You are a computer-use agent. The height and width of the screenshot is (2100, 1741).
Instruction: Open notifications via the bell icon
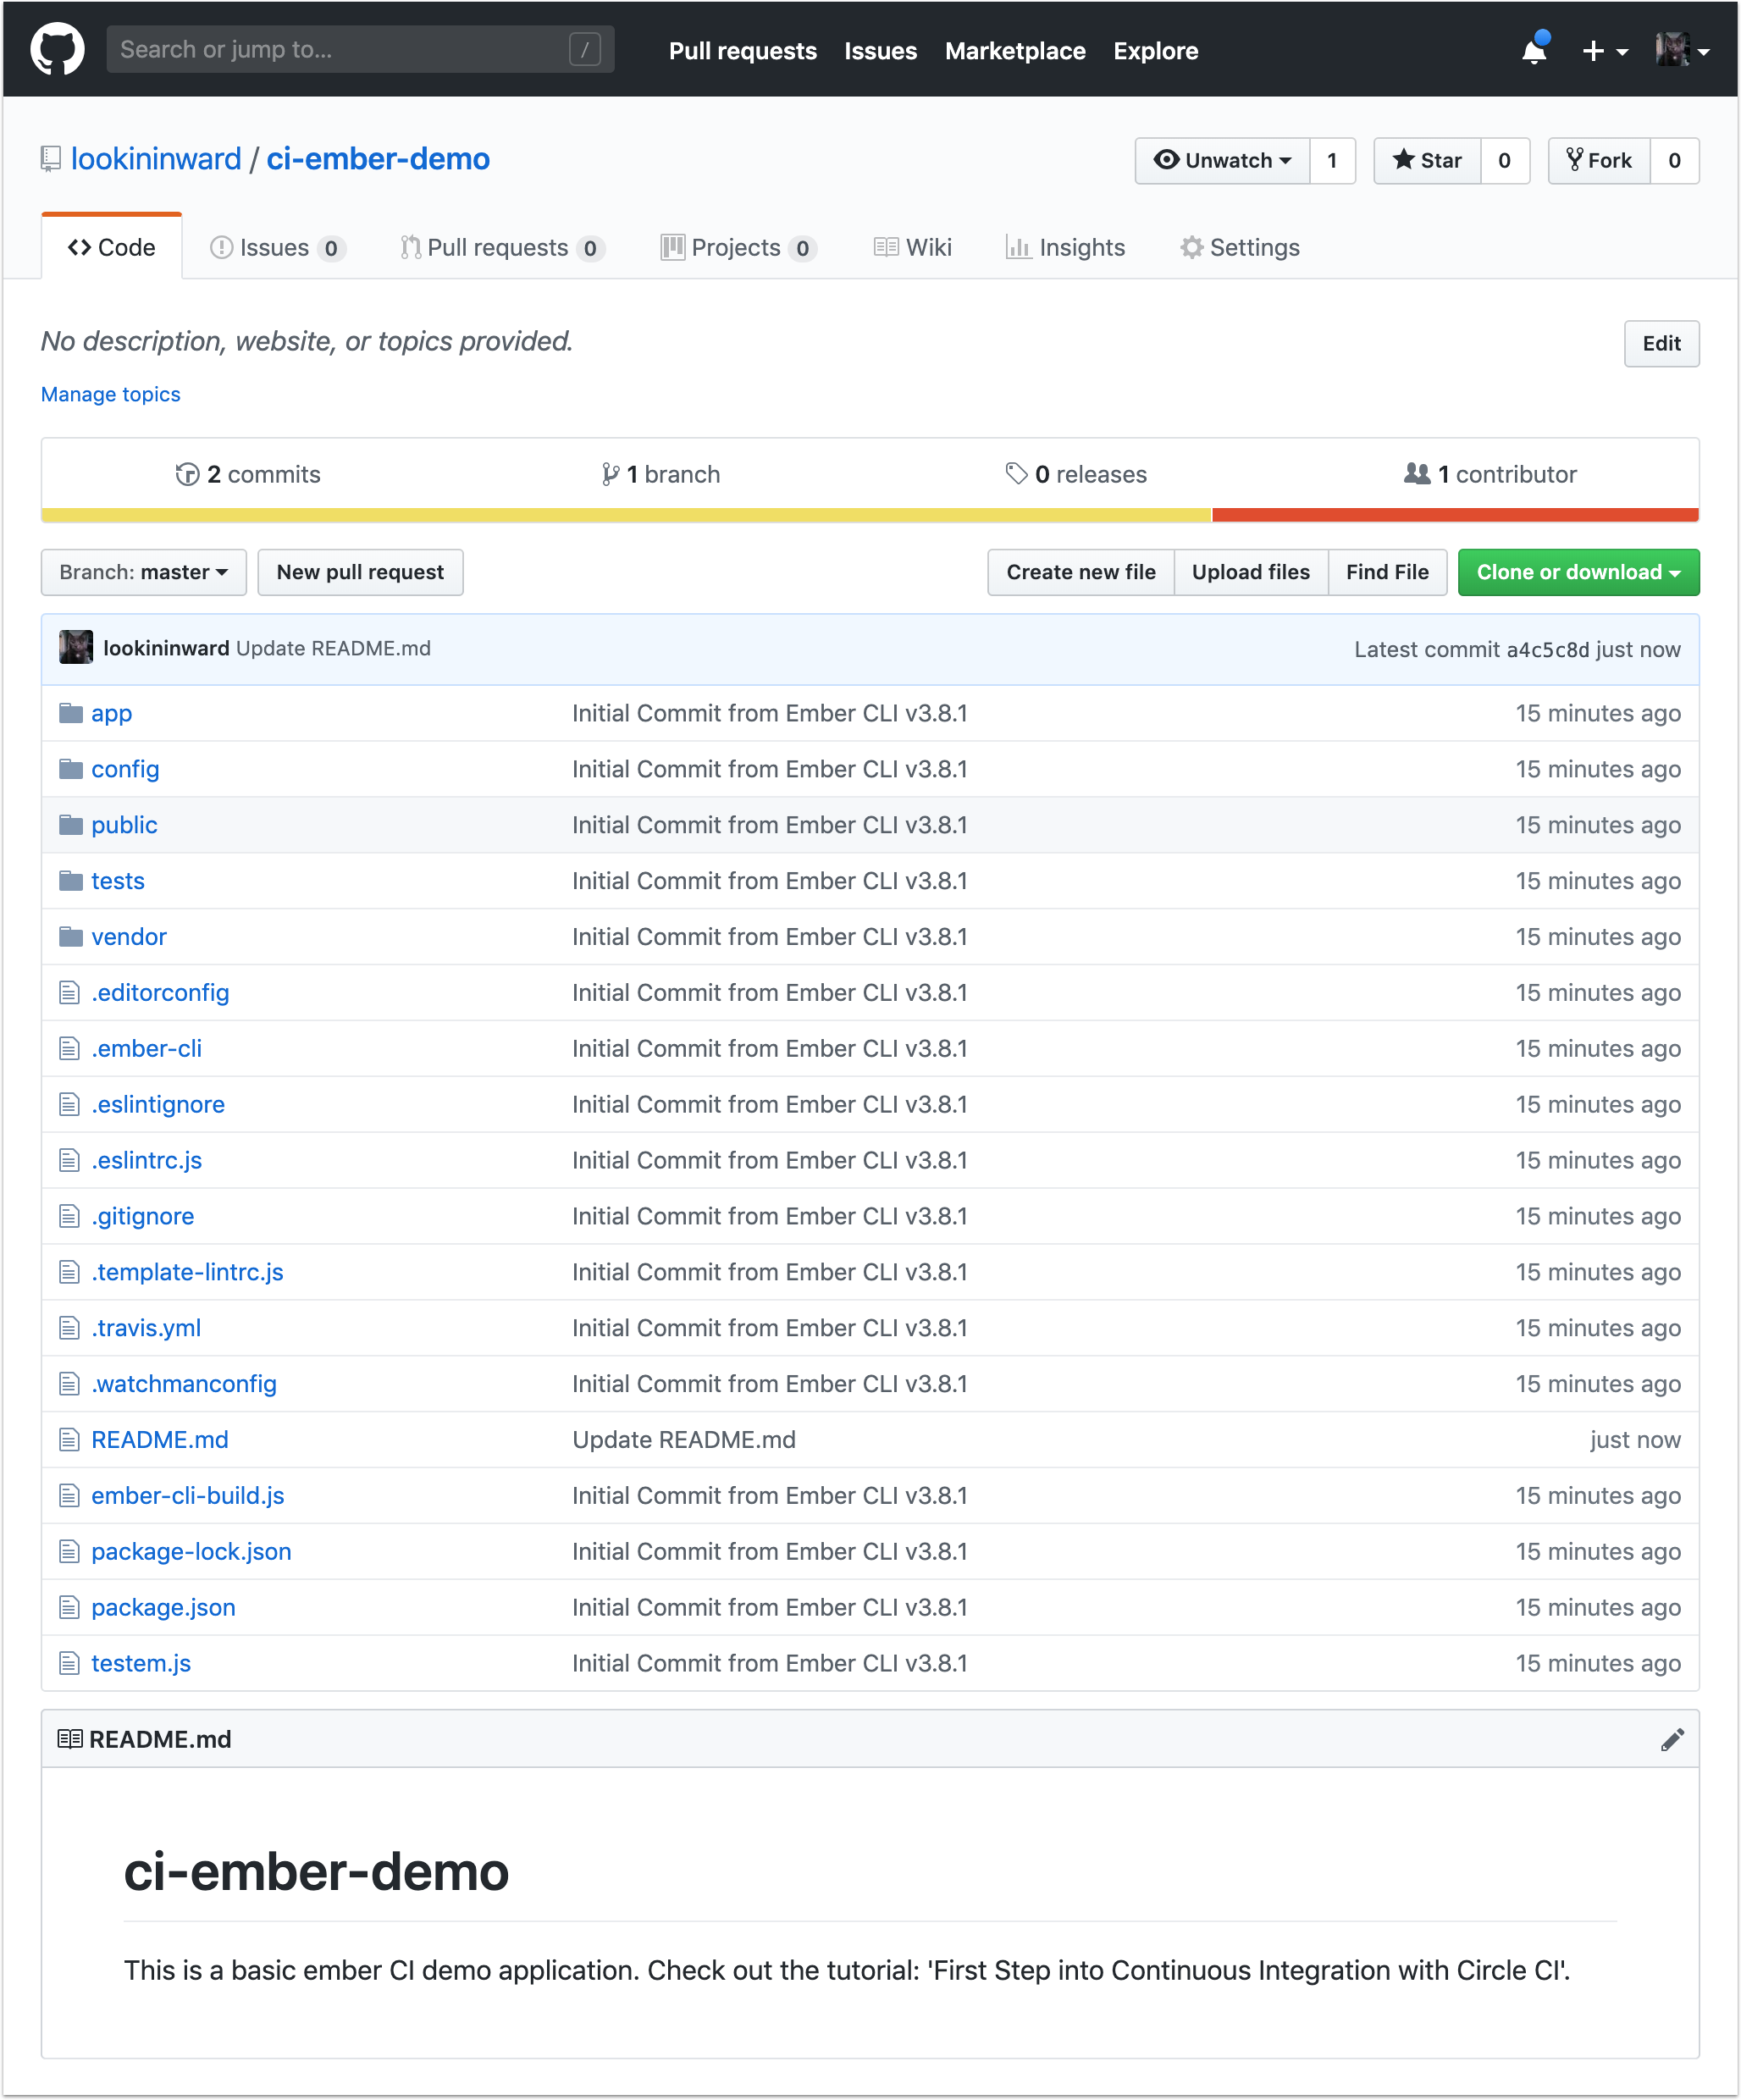coord(1533,50)
